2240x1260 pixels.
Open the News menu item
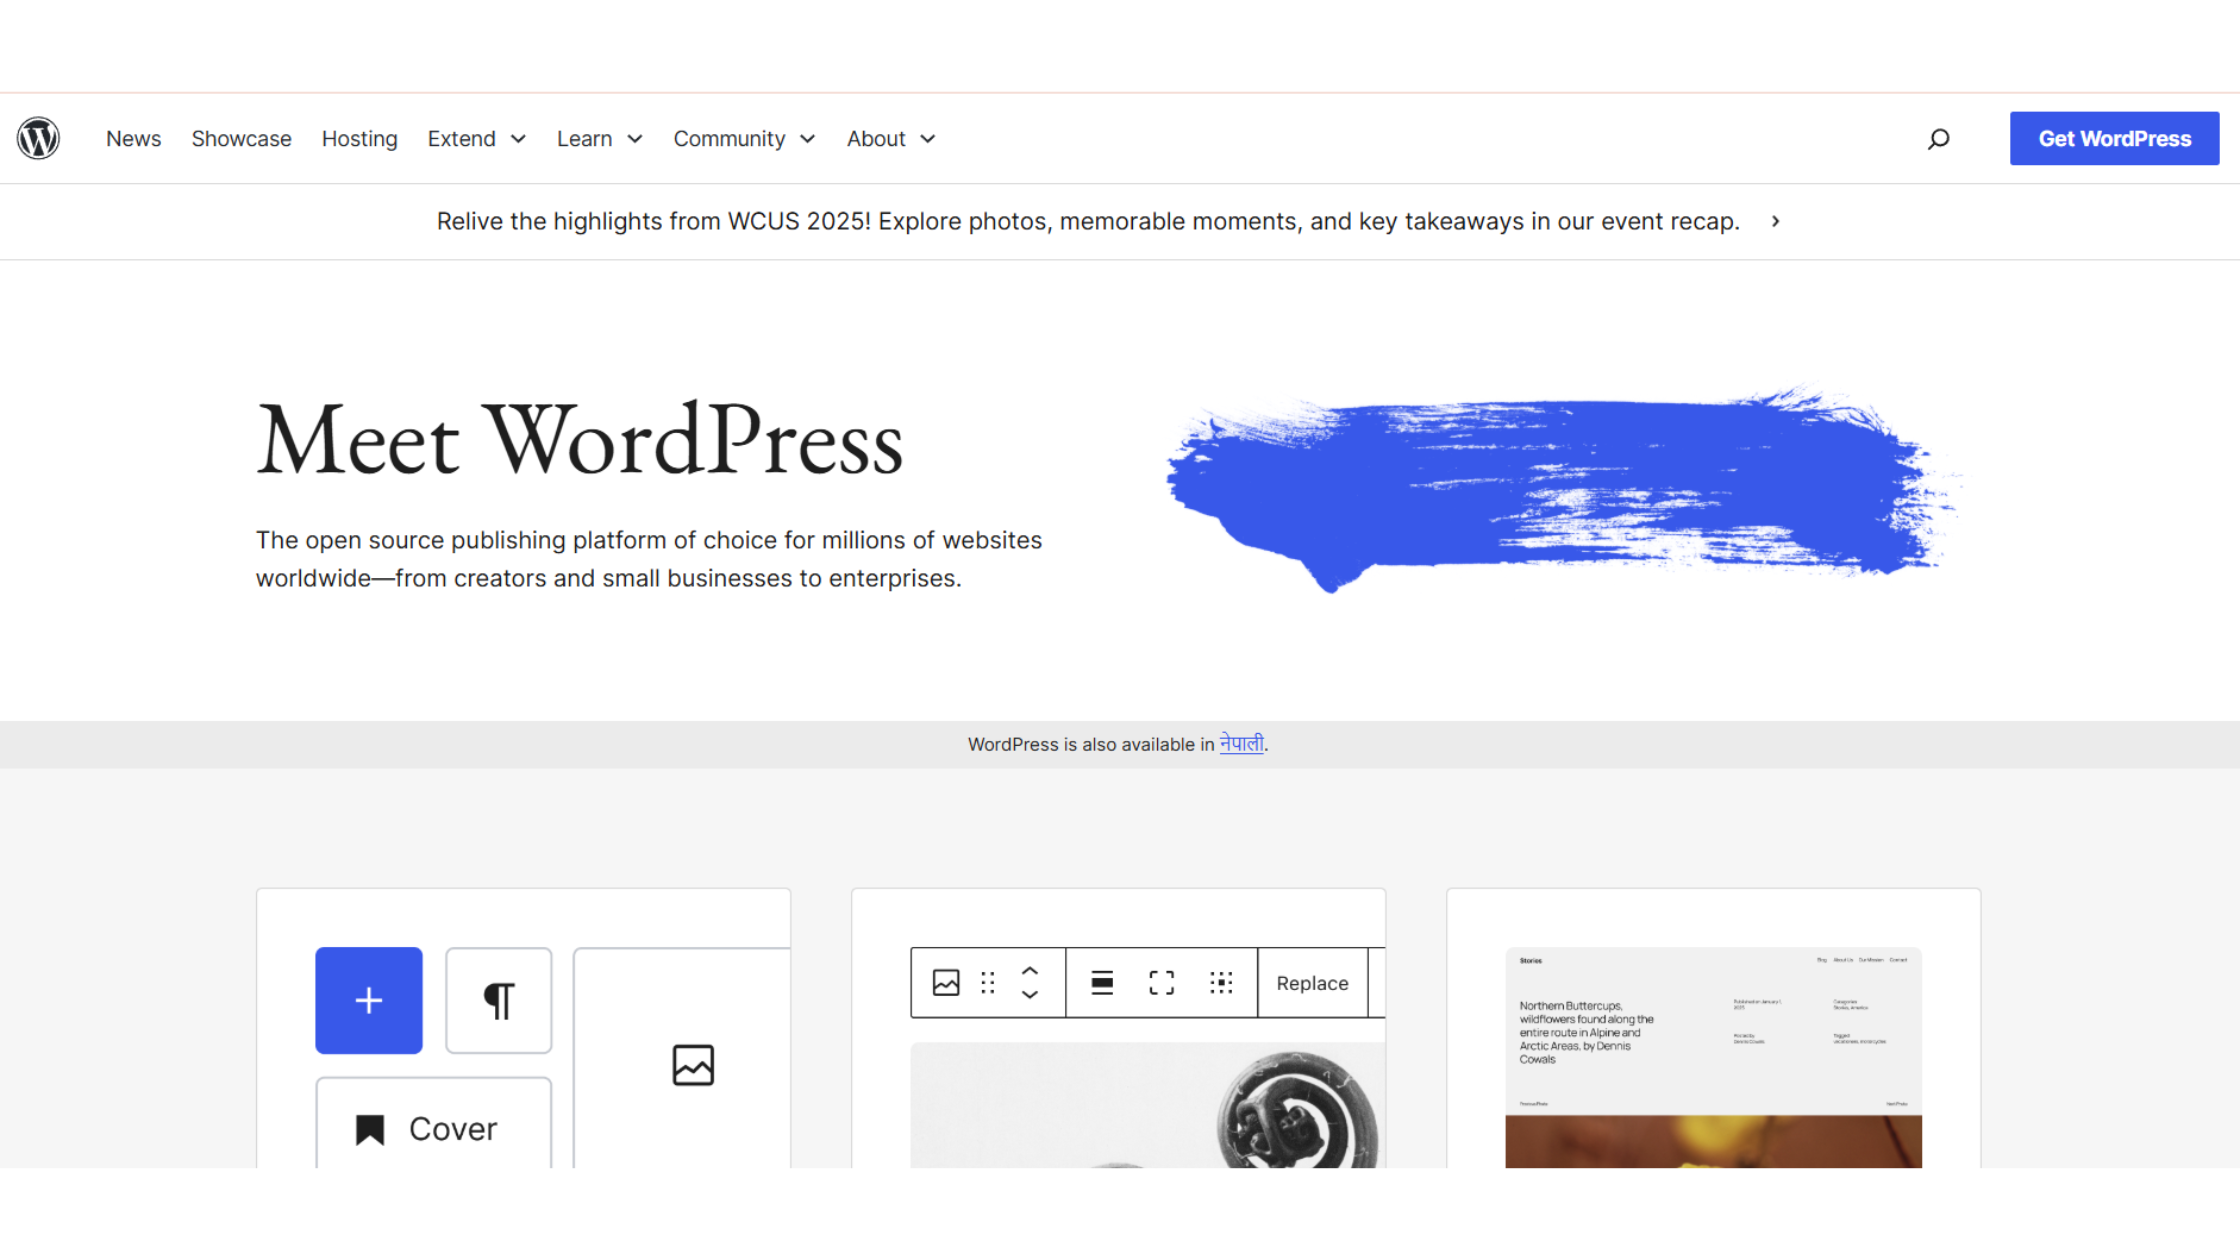coord(133,139)
